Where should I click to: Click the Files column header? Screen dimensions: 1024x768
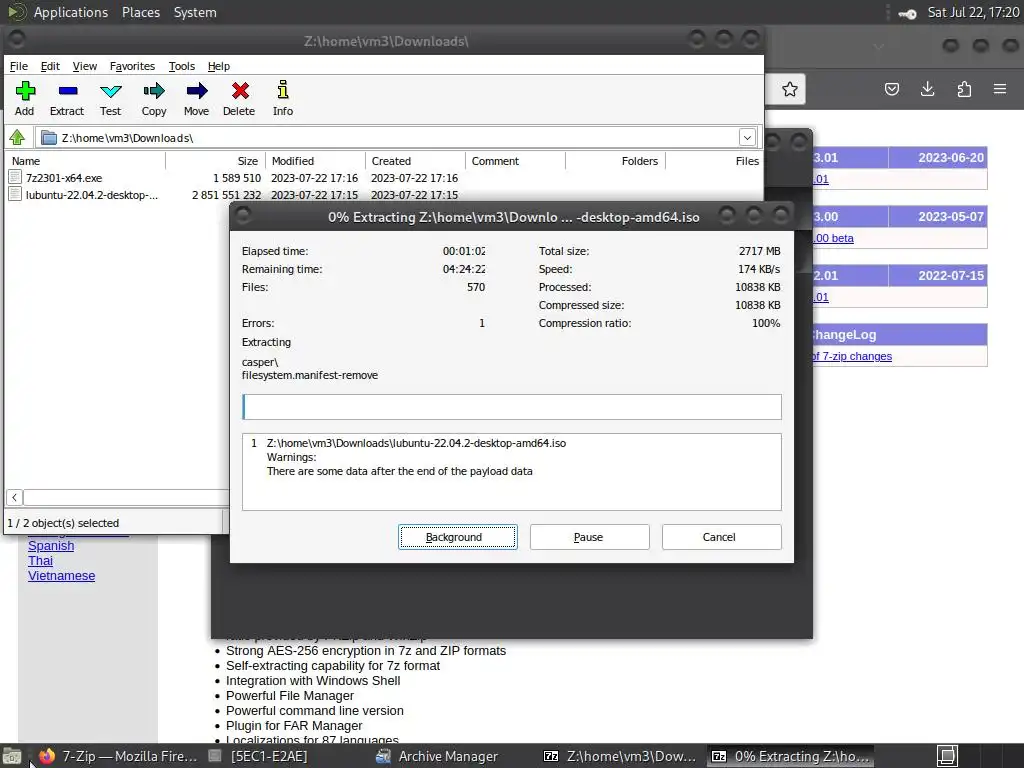pos(714,161)
